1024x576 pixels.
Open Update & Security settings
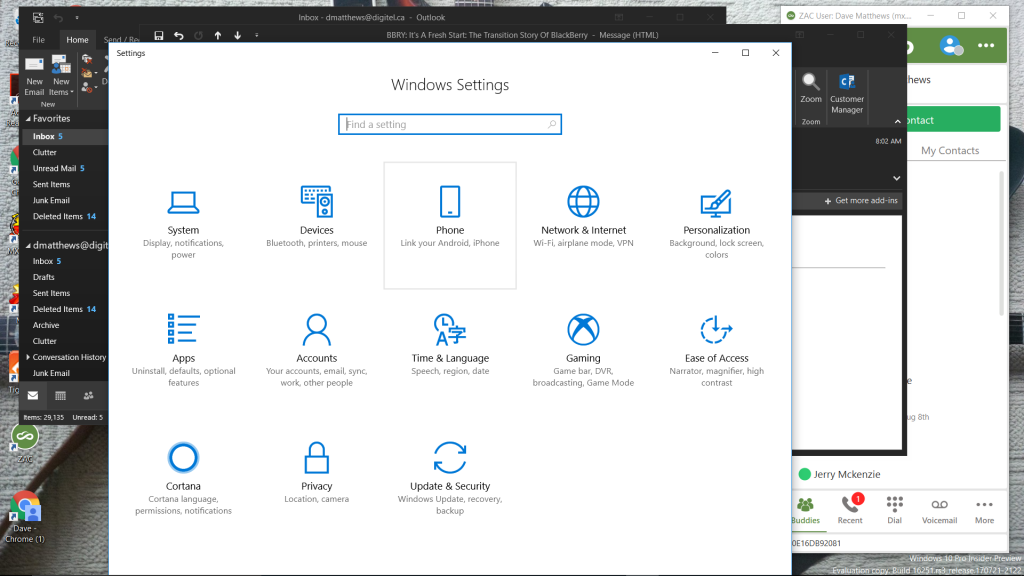click(450, 480)
